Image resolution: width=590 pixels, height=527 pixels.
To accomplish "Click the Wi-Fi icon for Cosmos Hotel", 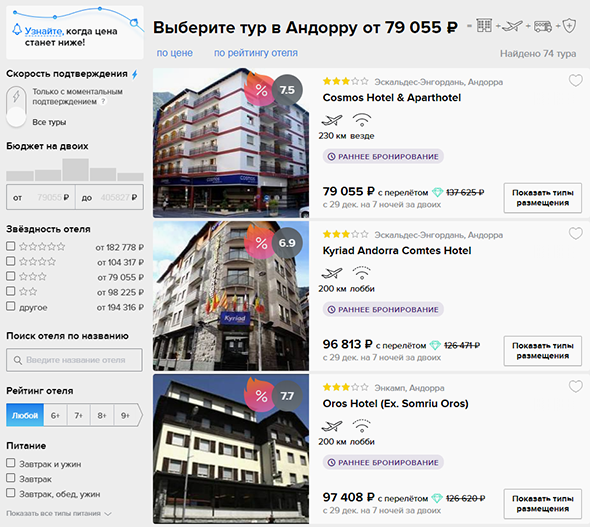I will [362, 120].
